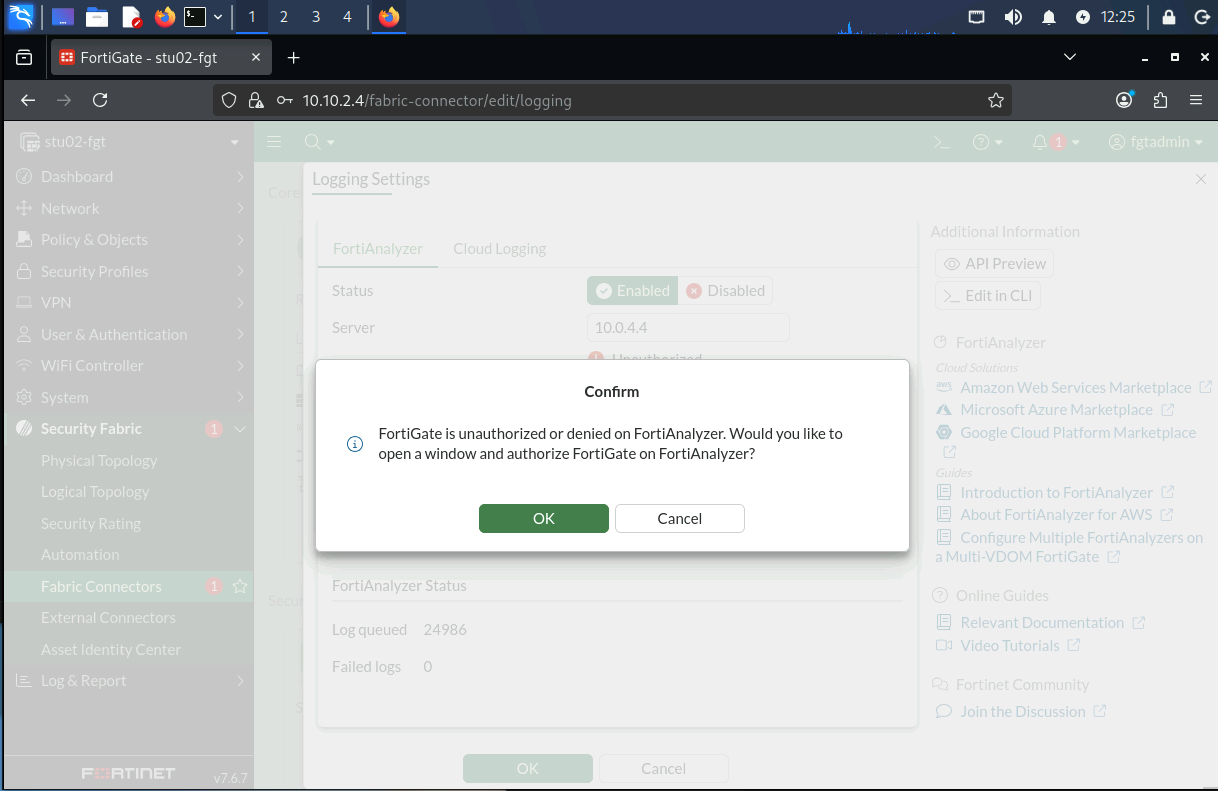Open the Firefox extensions puzzle icon

click(1160, 100)
